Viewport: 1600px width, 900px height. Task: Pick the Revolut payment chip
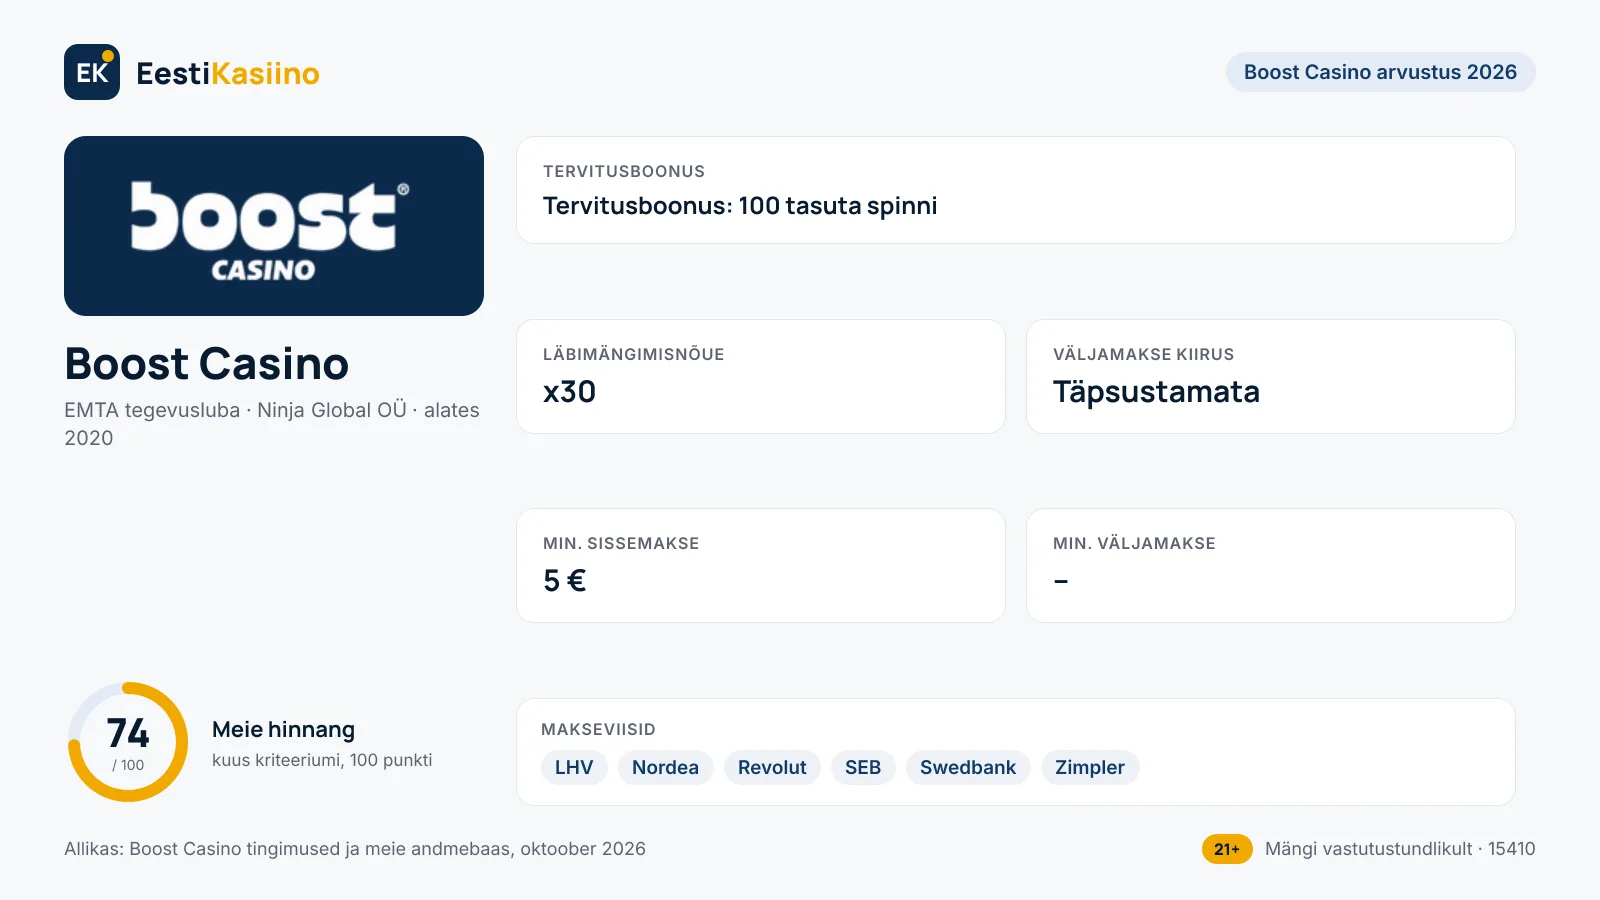click(x=772, y=767)
